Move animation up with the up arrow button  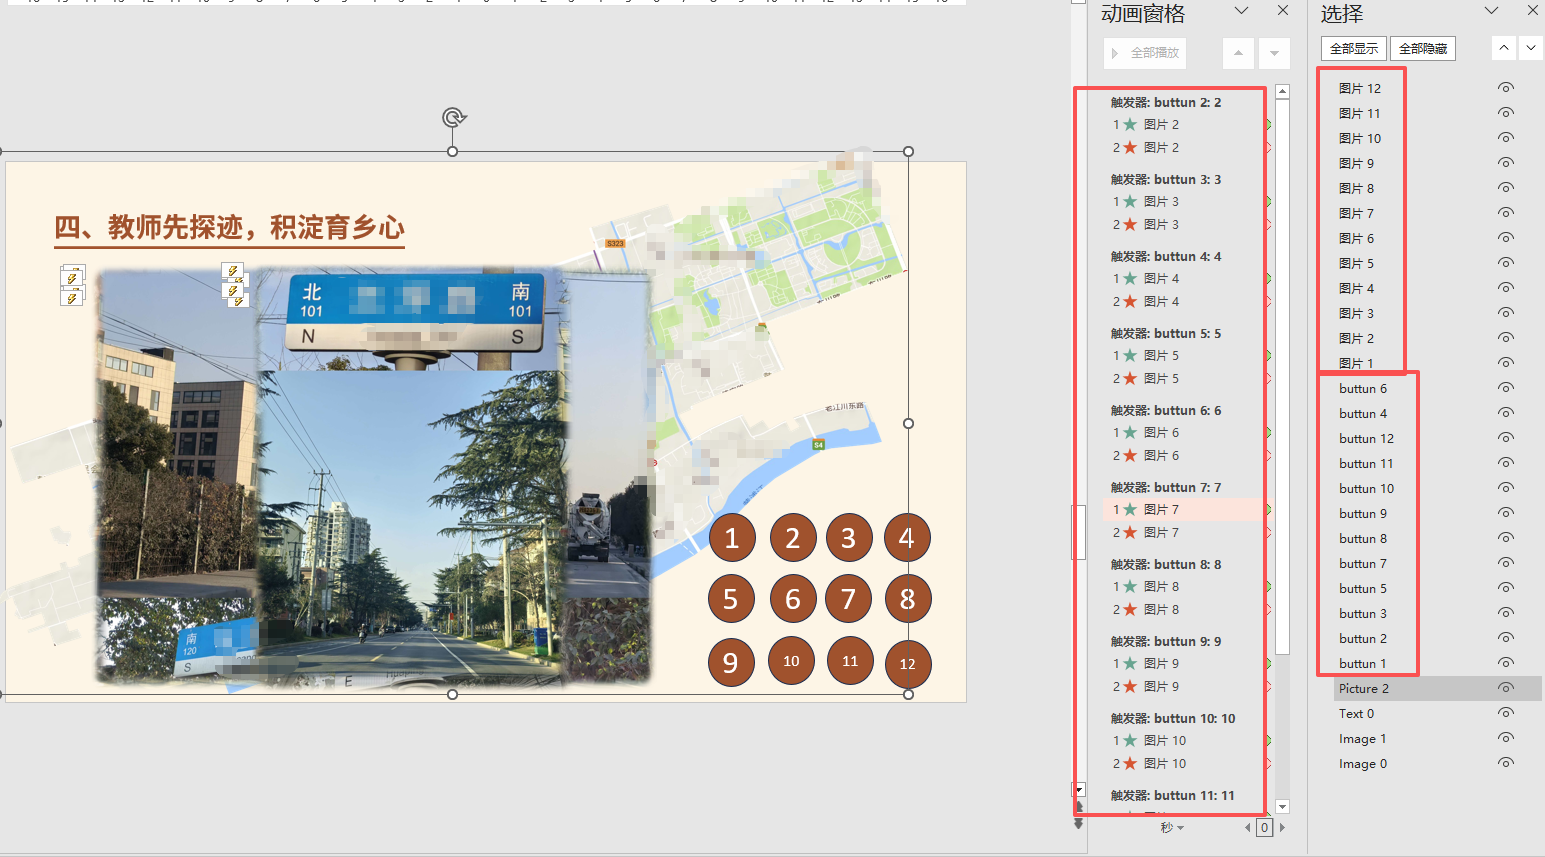click(x=1238, y=53)
